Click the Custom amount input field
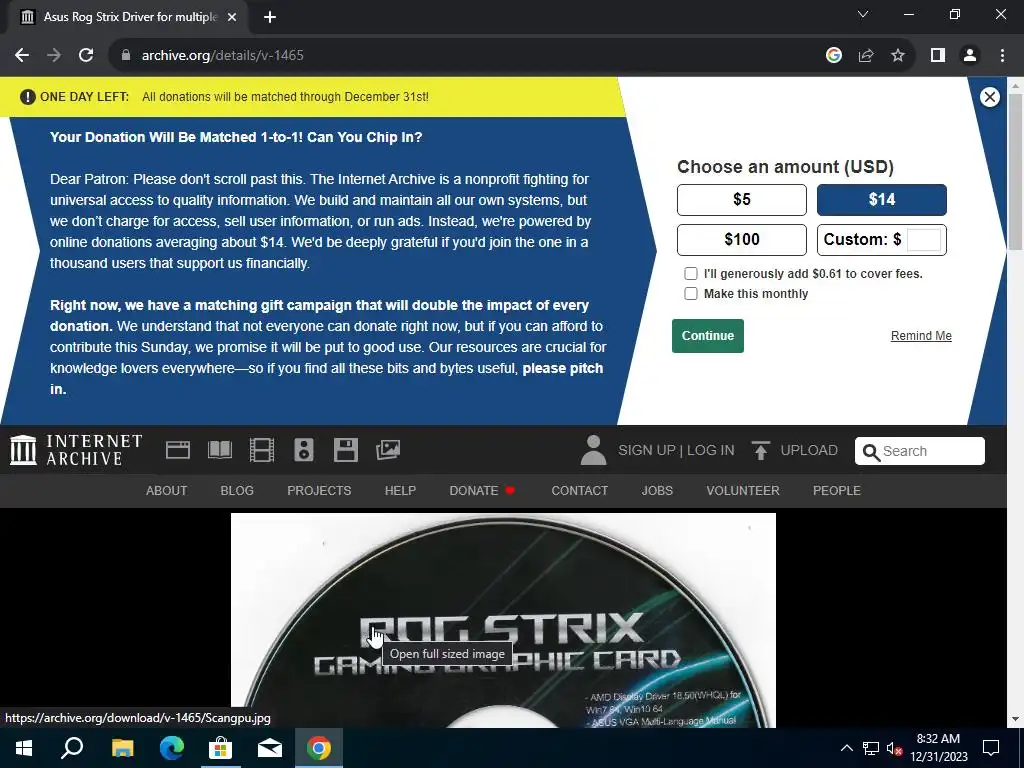1024x768 pixels. tap(923, 240)
